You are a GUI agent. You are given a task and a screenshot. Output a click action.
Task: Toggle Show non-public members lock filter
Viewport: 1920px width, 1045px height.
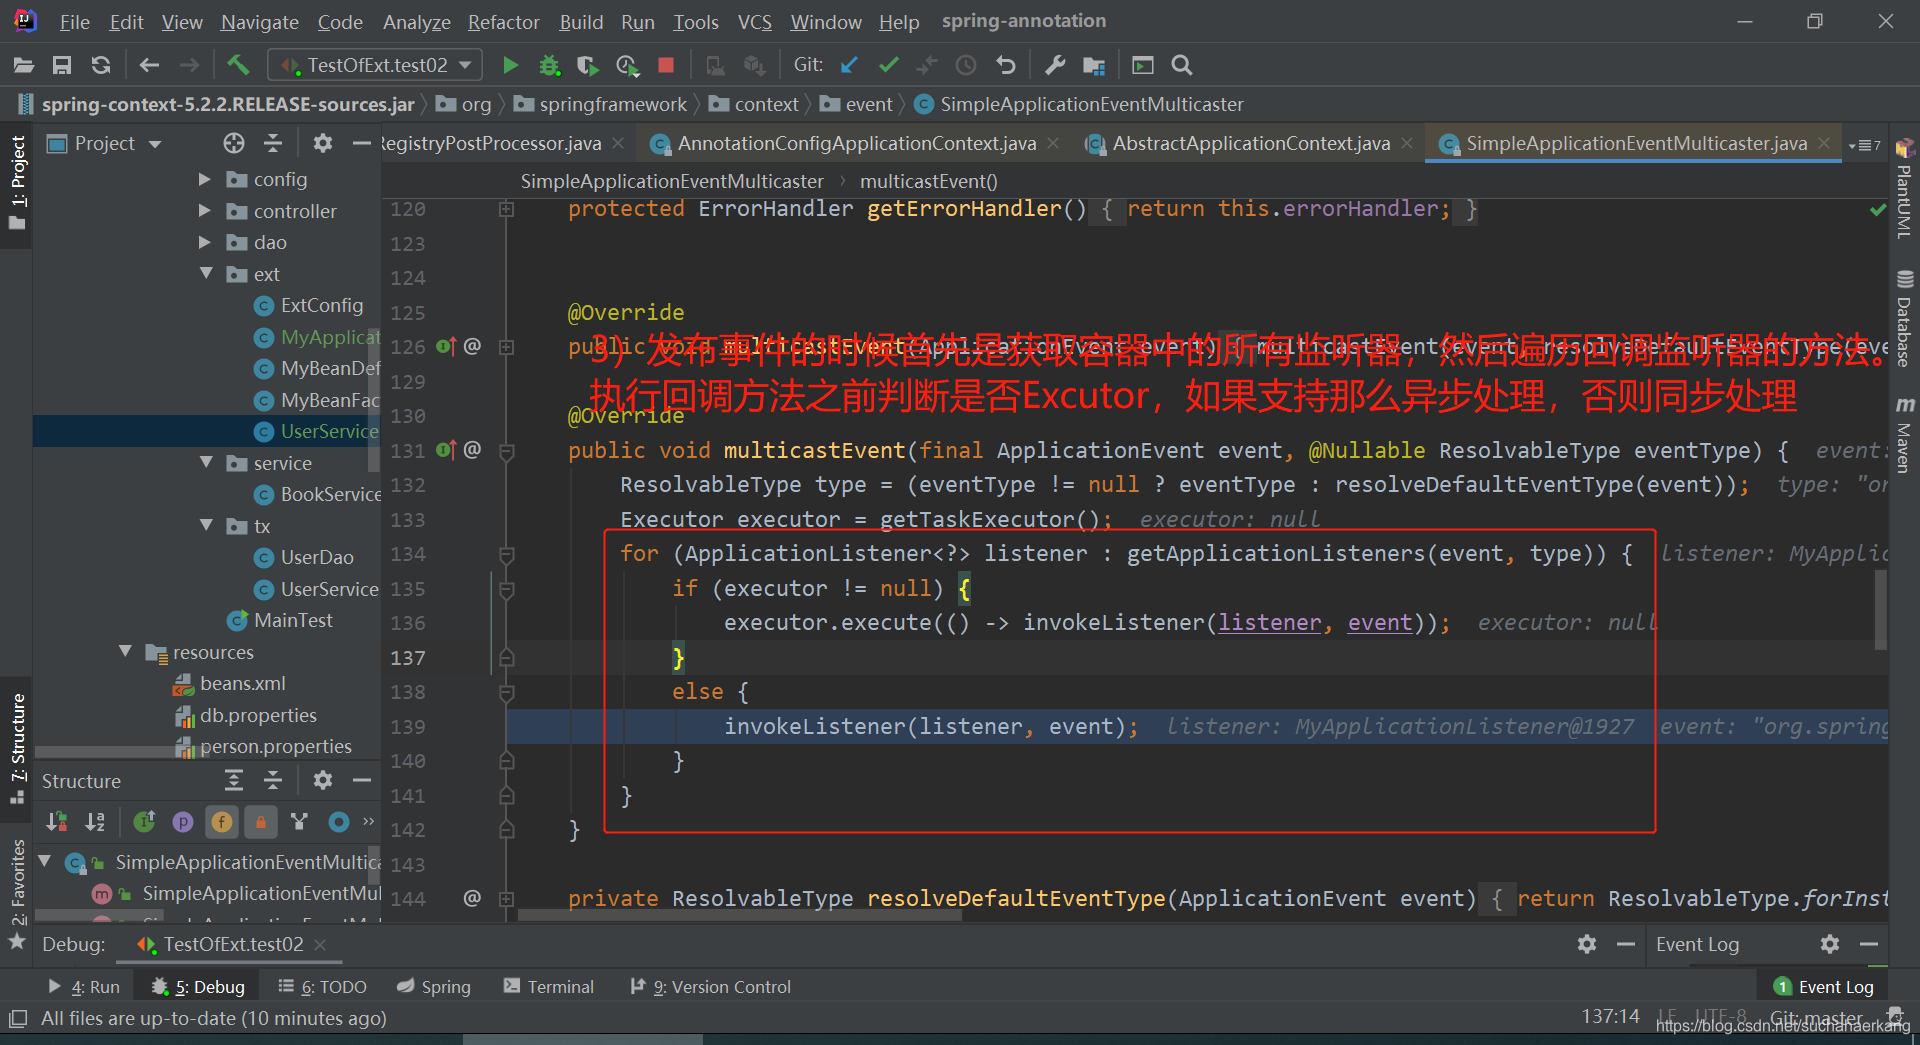pos(260,822)
